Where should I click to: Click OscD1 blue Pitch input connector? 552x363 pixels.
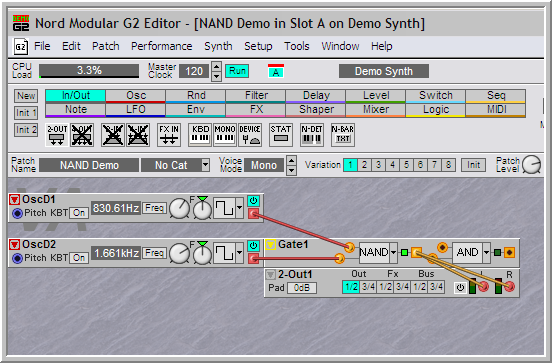point(17,213)
